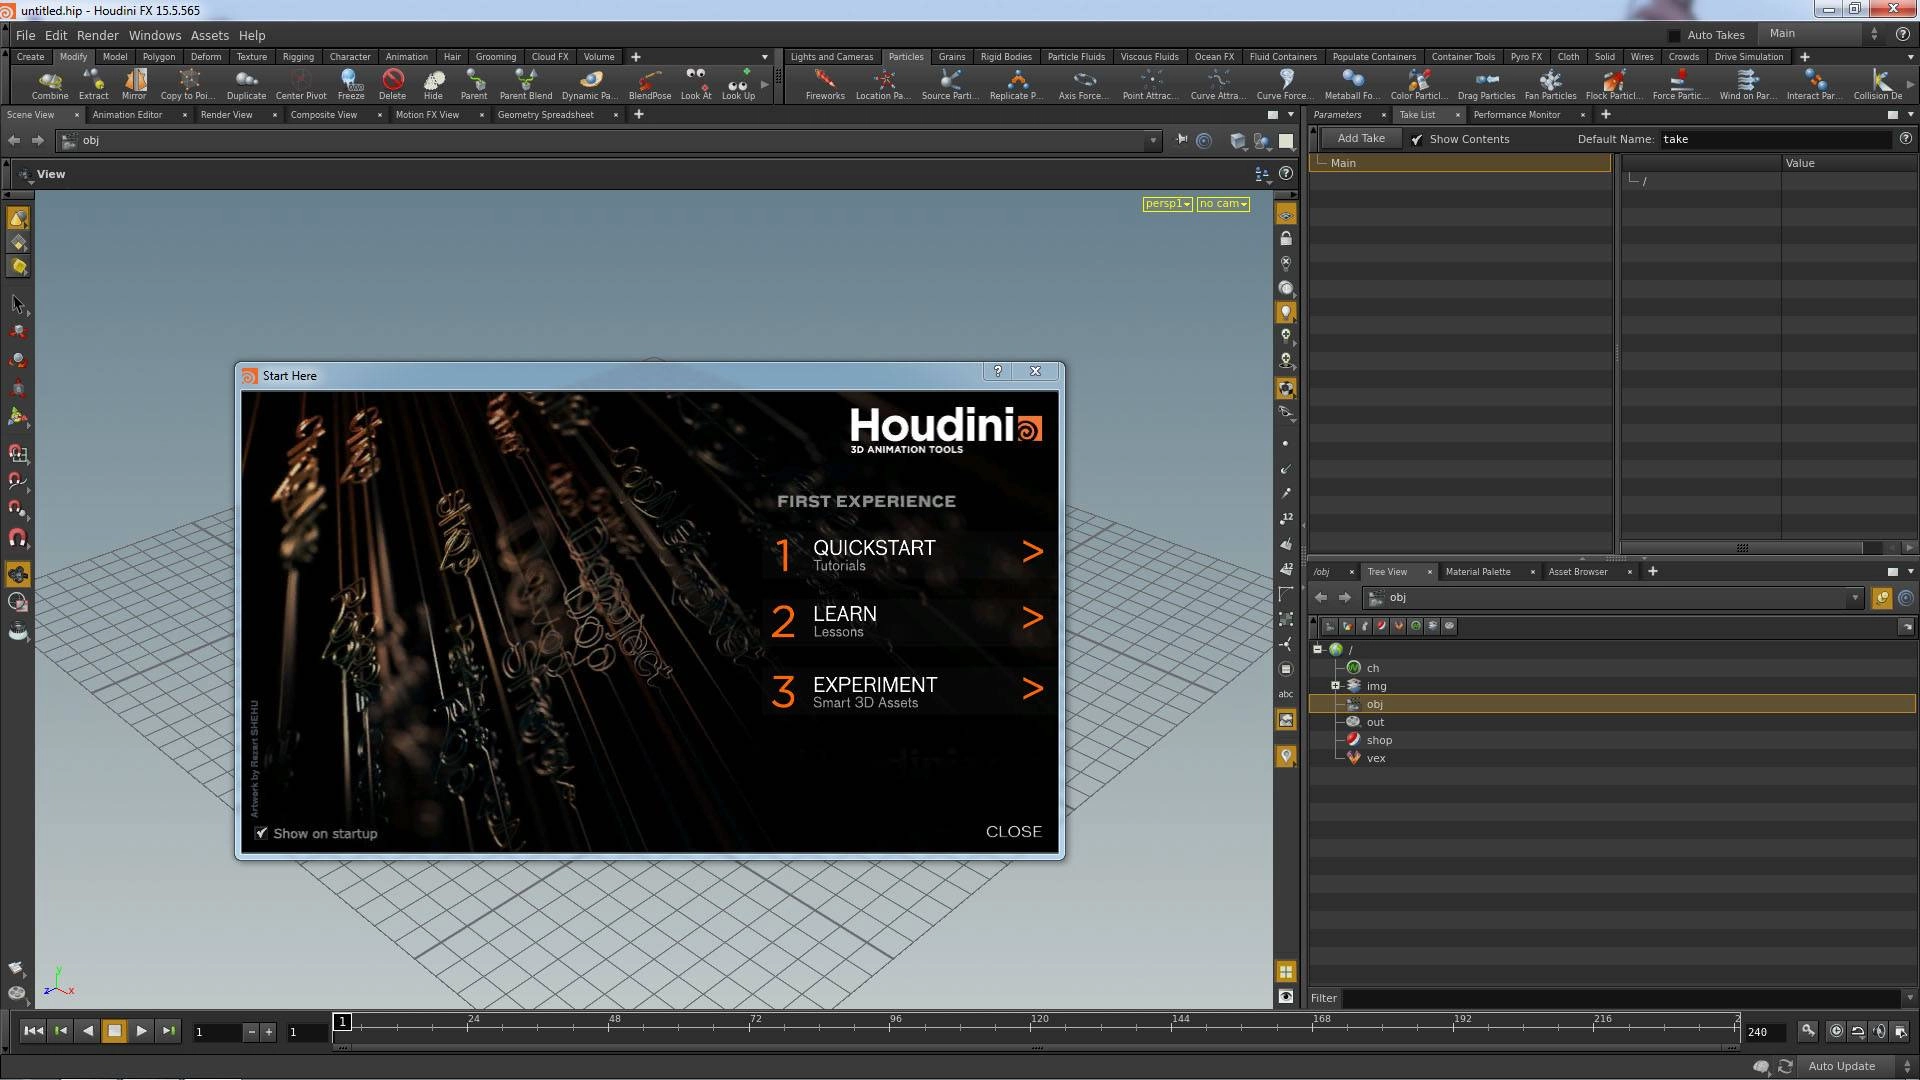Open the Quickstart Tutorials link
Image resolution: width=1920 pixels, height=1080 pixels.
click(908, 554)
